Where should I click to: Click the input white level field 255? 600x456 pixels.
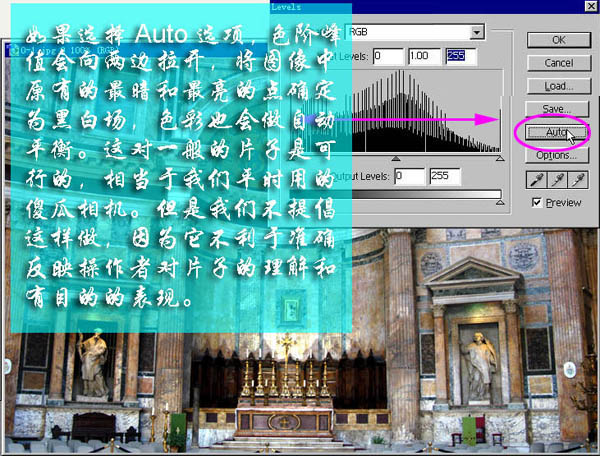tap(461, 56)
